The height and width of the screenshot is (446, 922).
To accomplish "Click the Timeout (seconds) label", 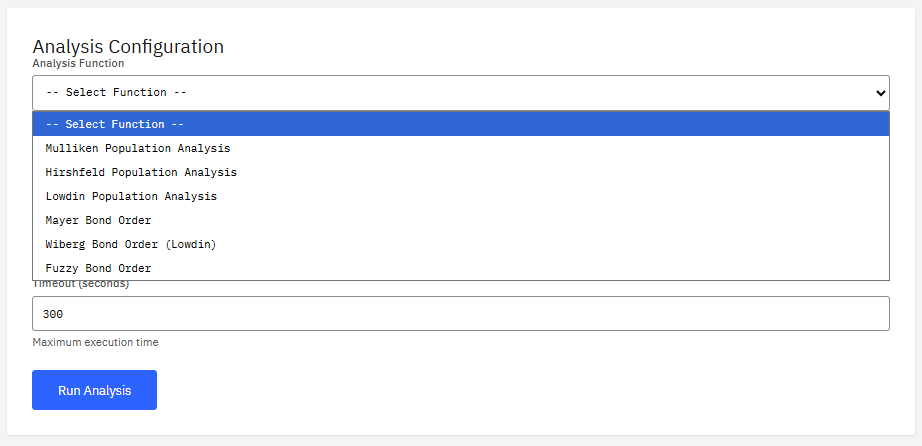I will [x=82, y=284].
